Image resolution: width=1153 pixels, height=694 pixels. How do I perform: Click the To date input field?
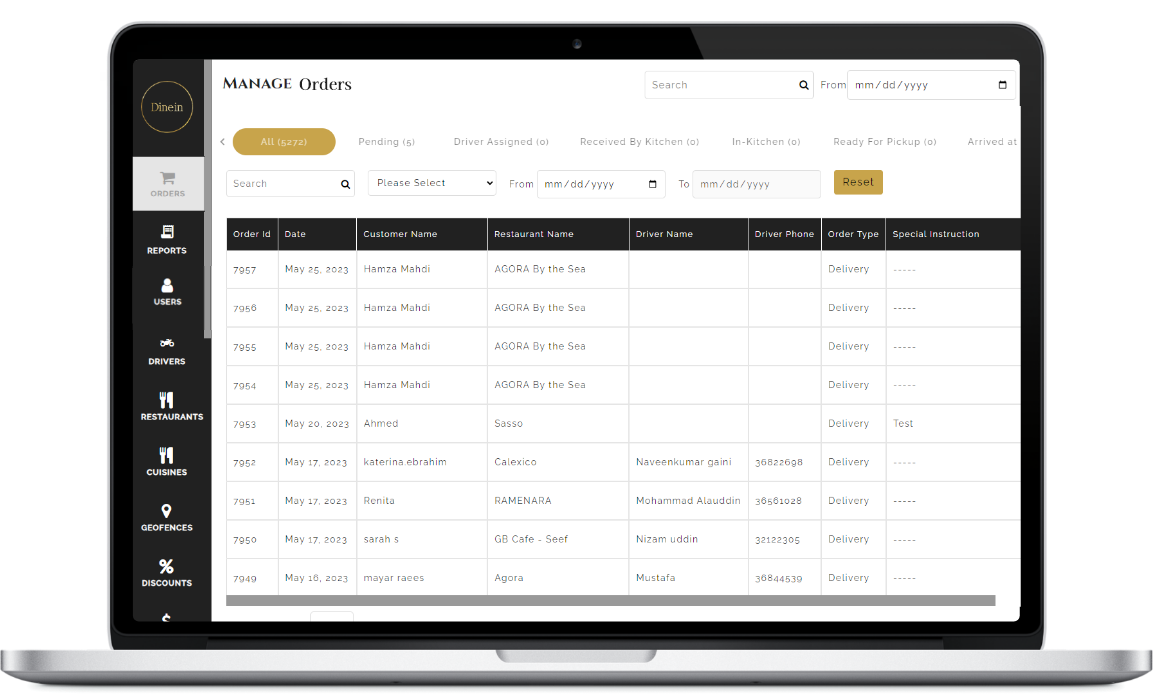pos(756,185)
